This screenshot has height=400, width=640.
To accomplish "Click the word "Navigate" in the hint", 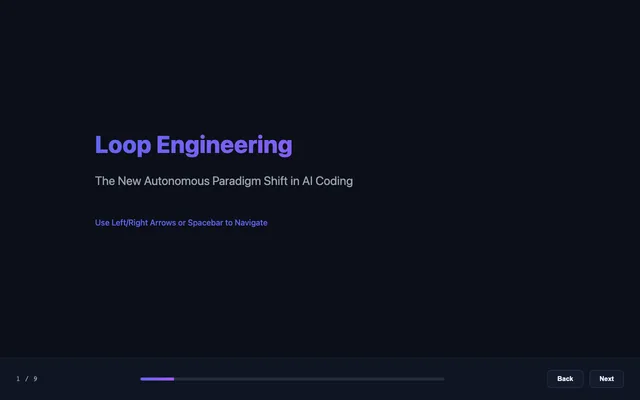I will point(251,223).
